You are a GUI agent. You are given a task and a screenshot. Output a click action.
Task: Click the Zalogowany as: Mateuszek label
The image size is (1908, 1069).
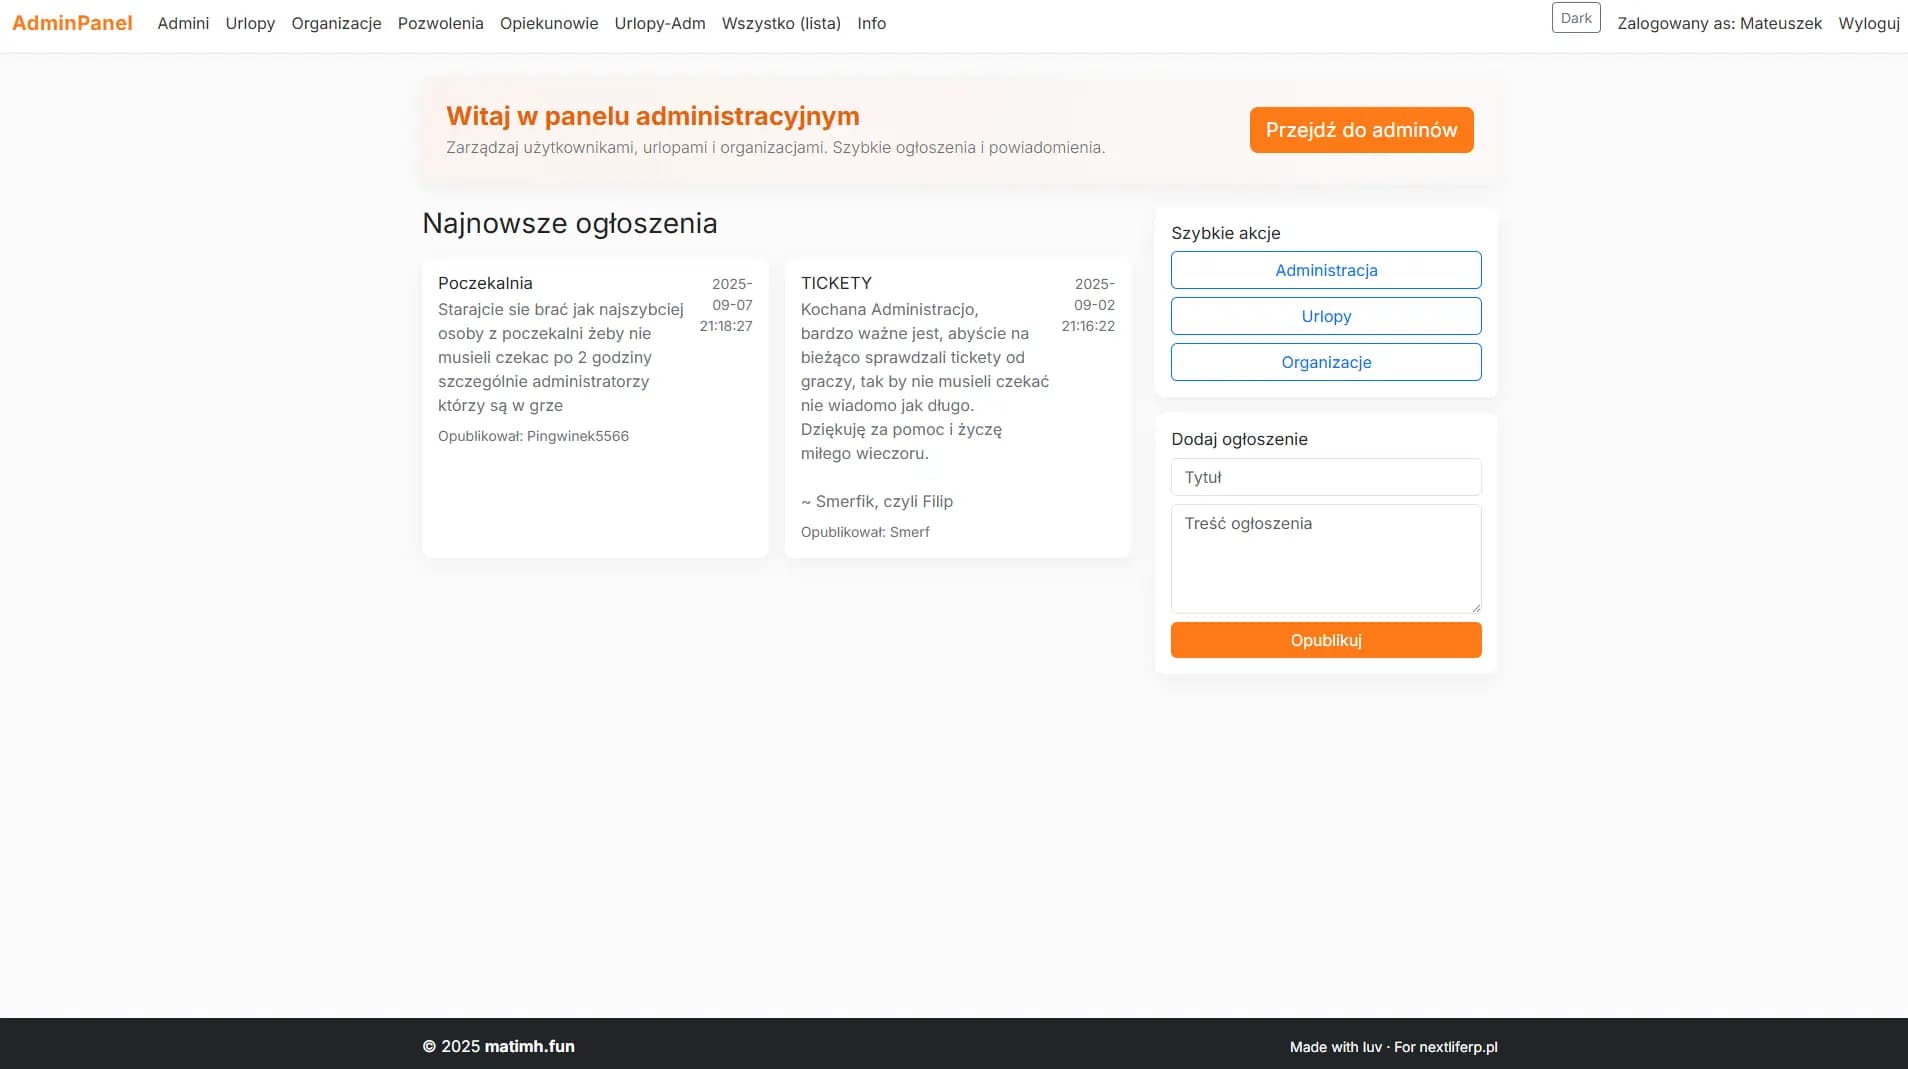pos(1719,23)
